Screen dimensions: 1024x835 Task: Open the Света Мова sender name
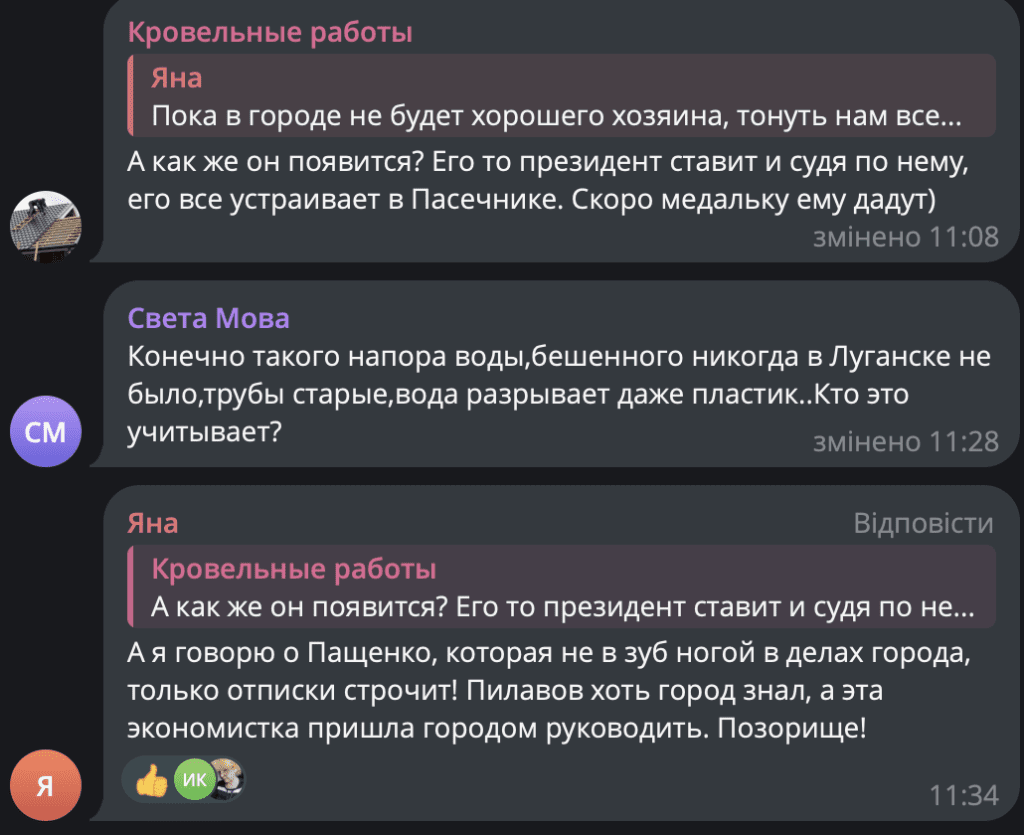pos(209,319)
